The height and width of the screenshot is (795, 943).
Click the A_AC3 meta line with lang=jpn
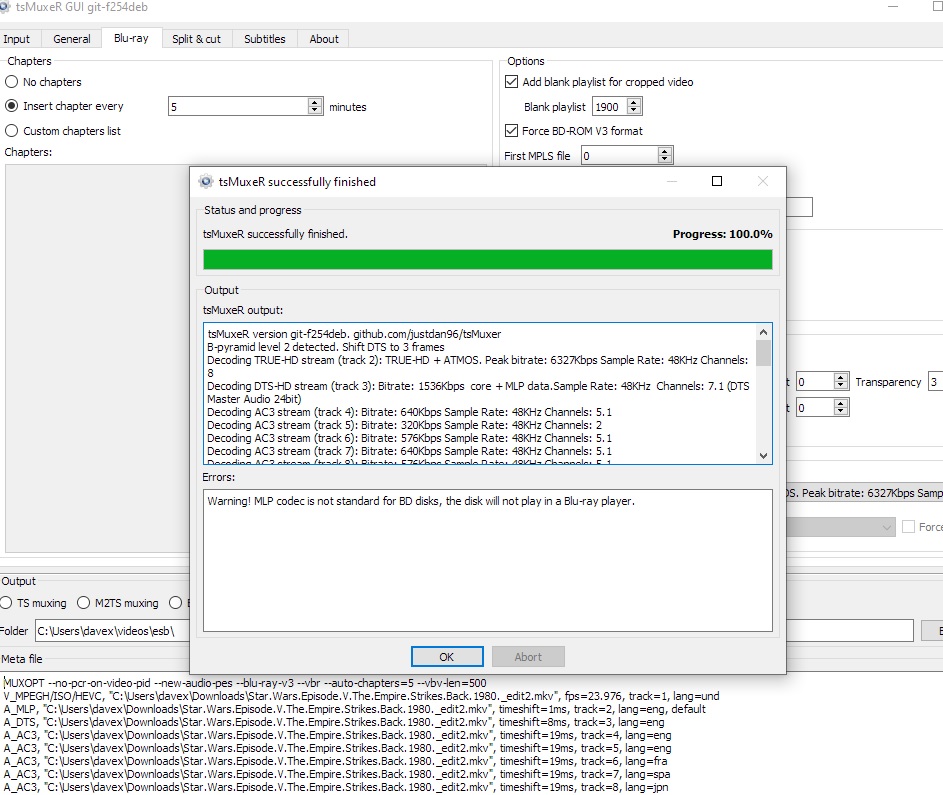pos(336,787)
